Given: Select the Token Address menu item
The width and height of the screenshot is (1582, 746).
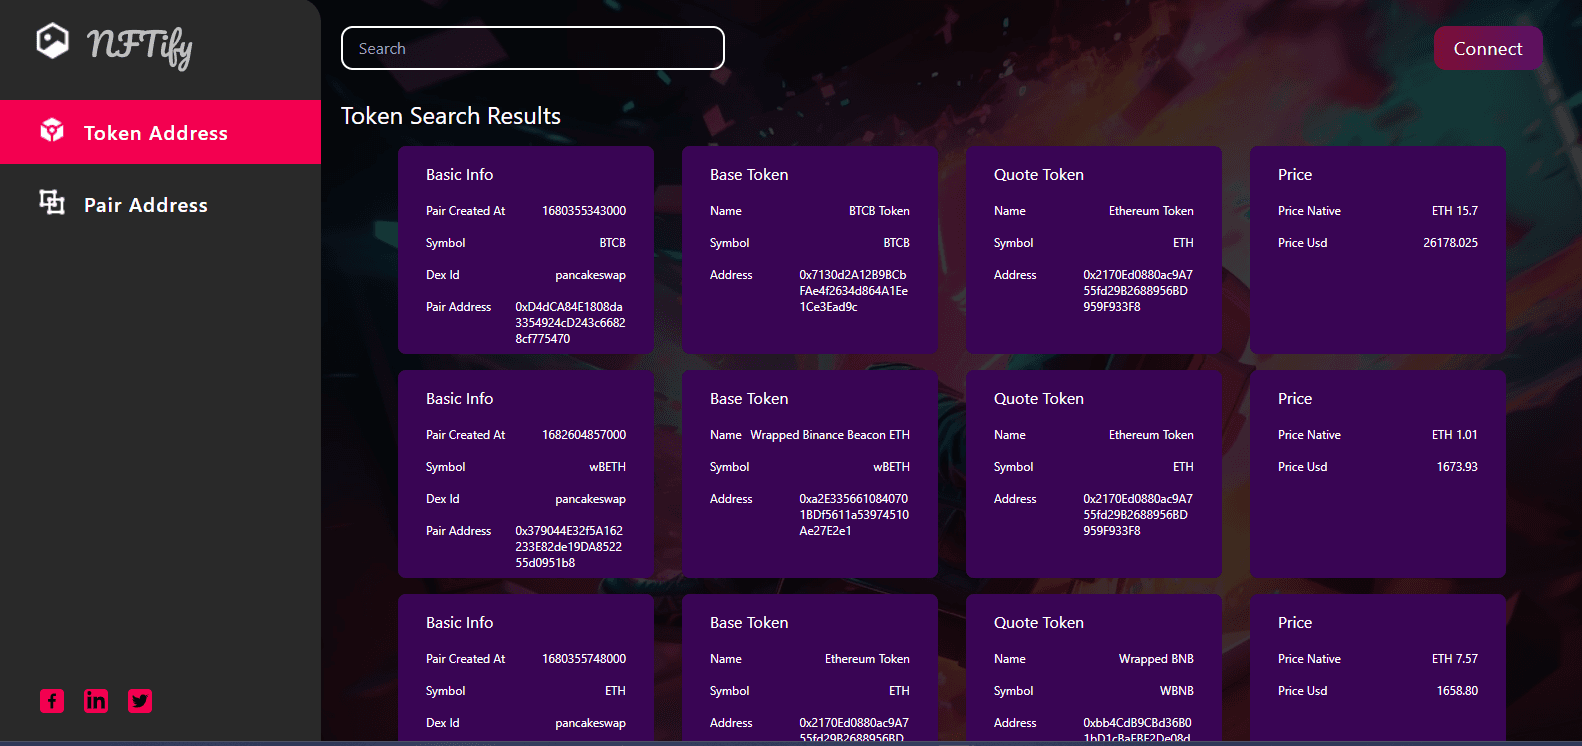Looking at the screenshot, I should pos(160,132).
